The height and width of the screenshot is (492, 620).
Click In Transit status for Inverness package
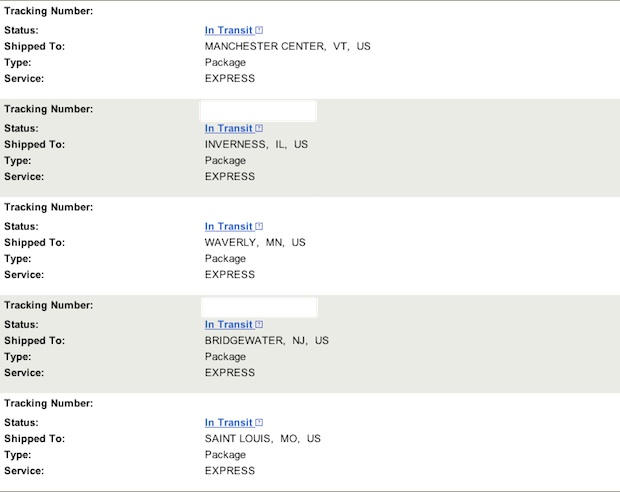coord(228,128)
